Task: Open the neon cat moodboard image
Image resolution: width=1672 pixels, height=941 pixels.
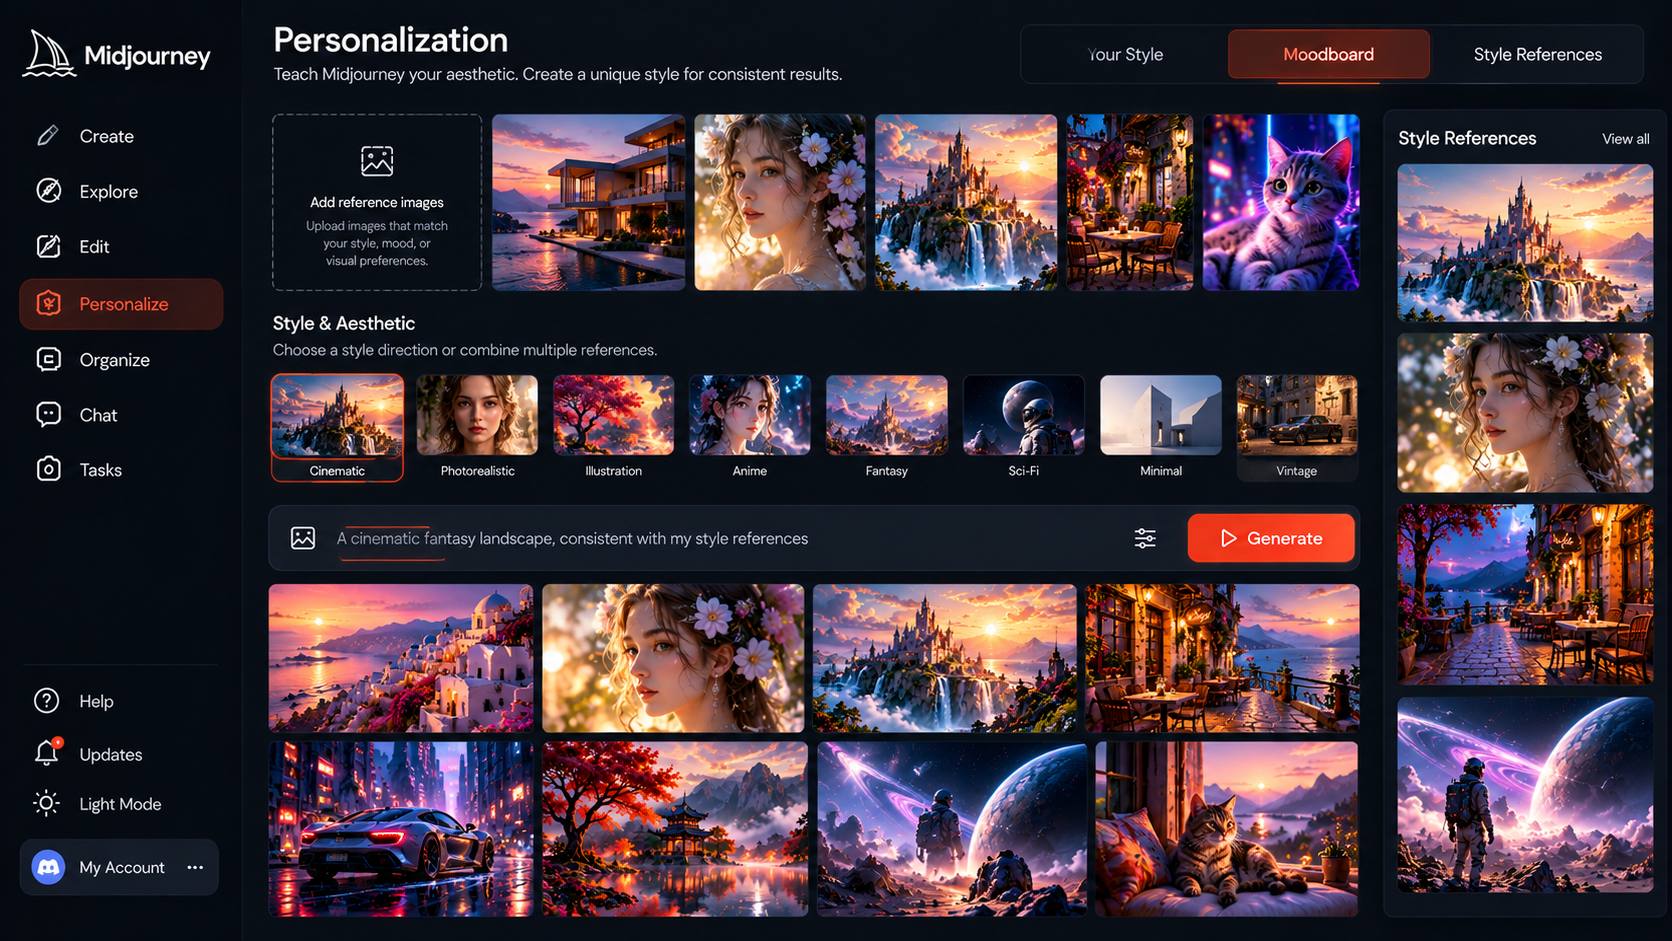Action: pos(1281,202)
